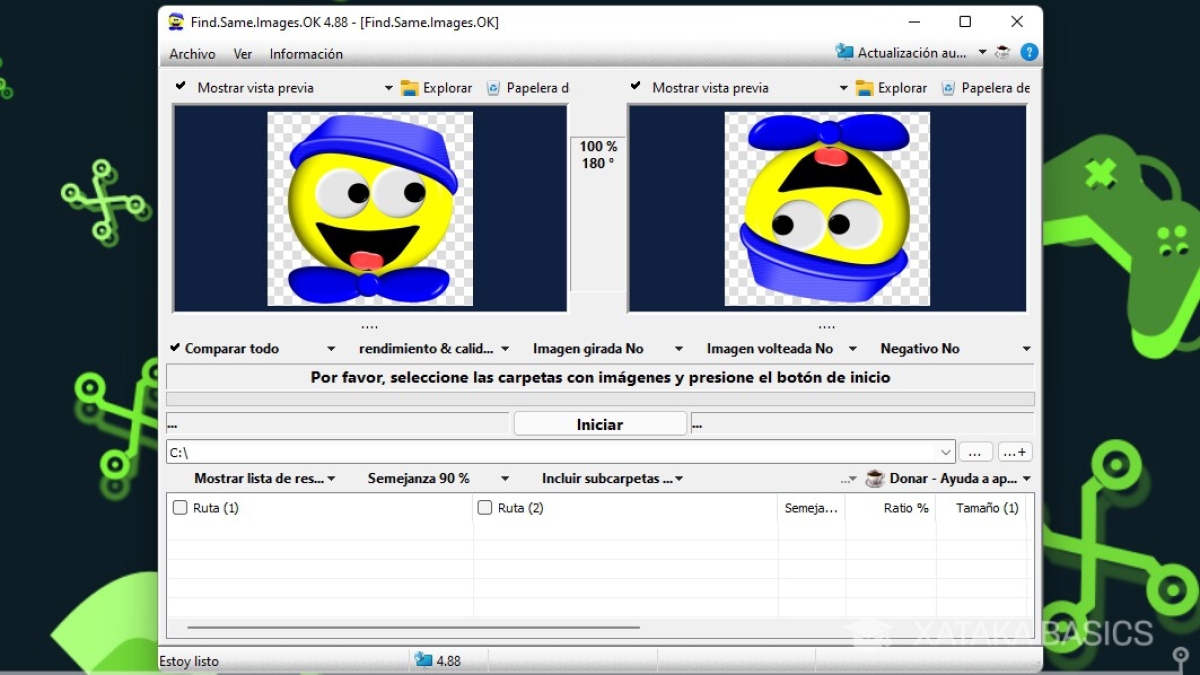Click the Explorar folder icon above left preview
Screen dimensions: 1200x675
point(409,88)
